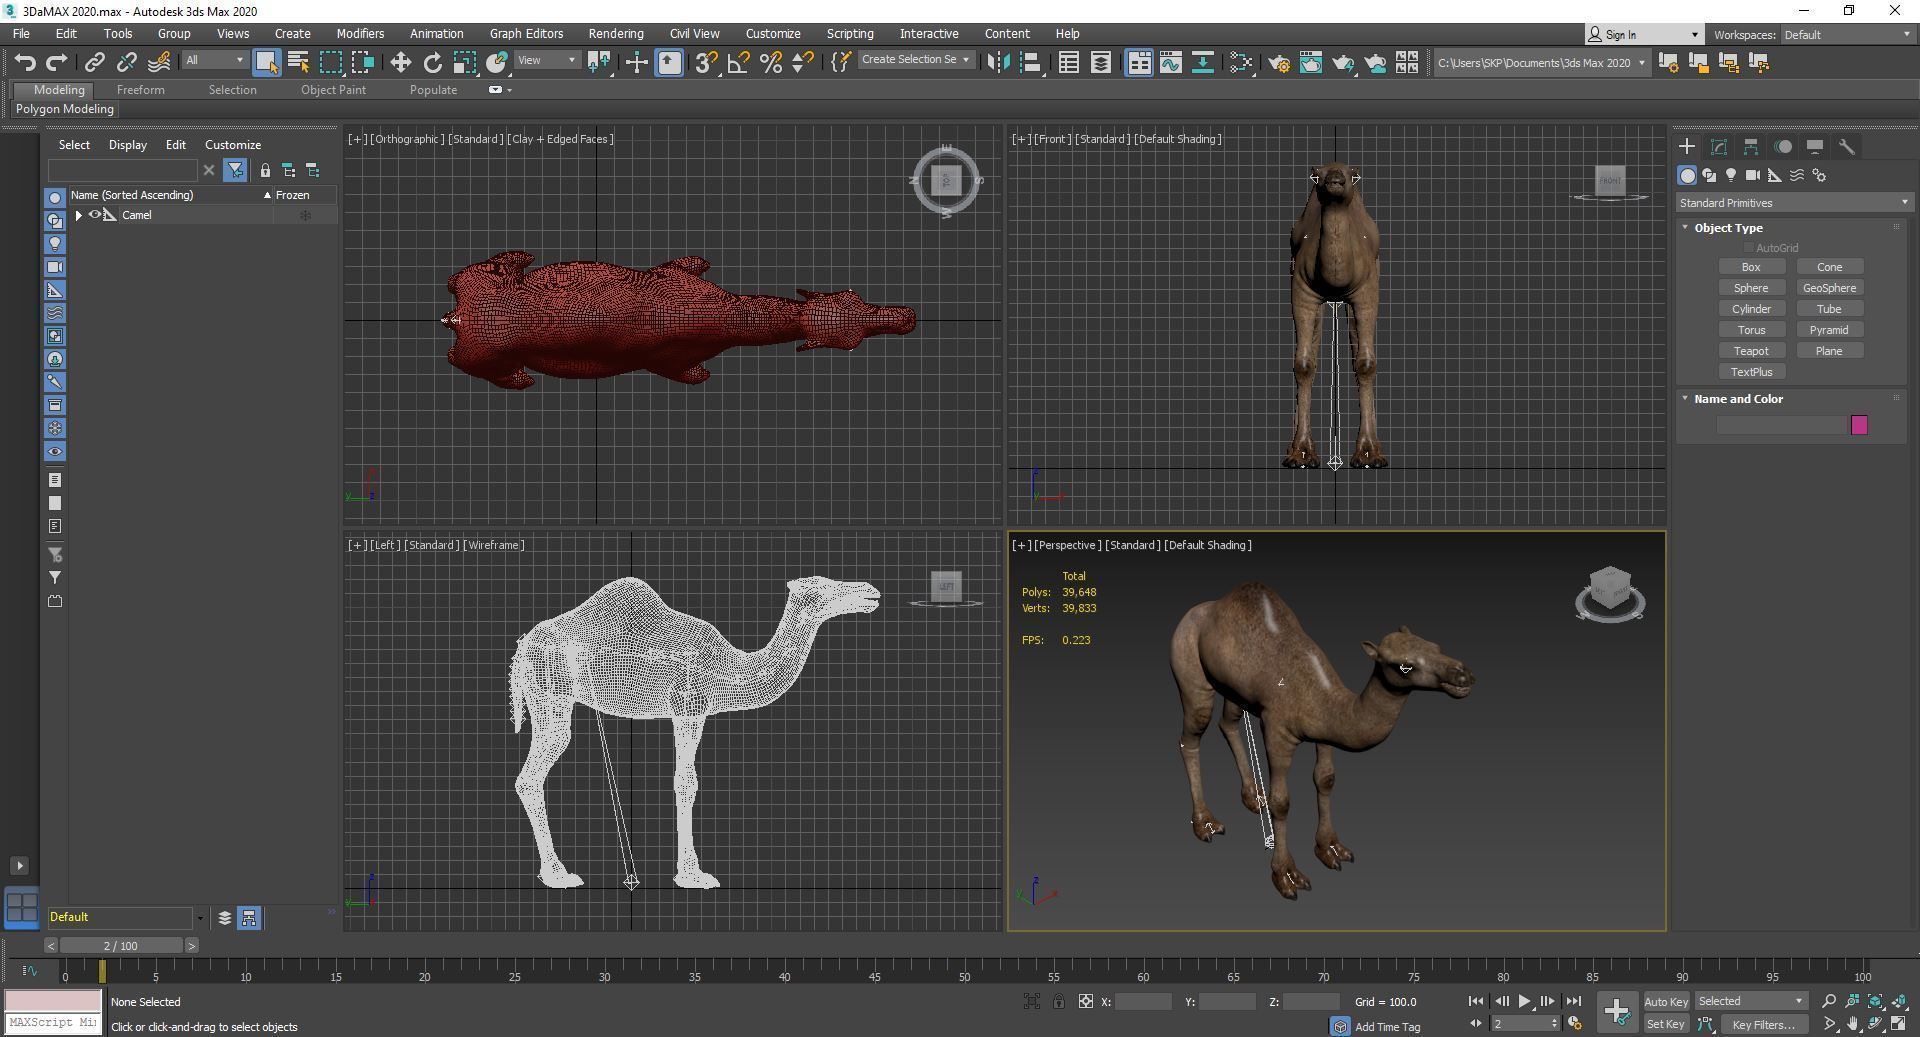Viewport: 1920px width, 1037px height.
Task: Open the Scripting menu
Action: click(x=849, y=33)
